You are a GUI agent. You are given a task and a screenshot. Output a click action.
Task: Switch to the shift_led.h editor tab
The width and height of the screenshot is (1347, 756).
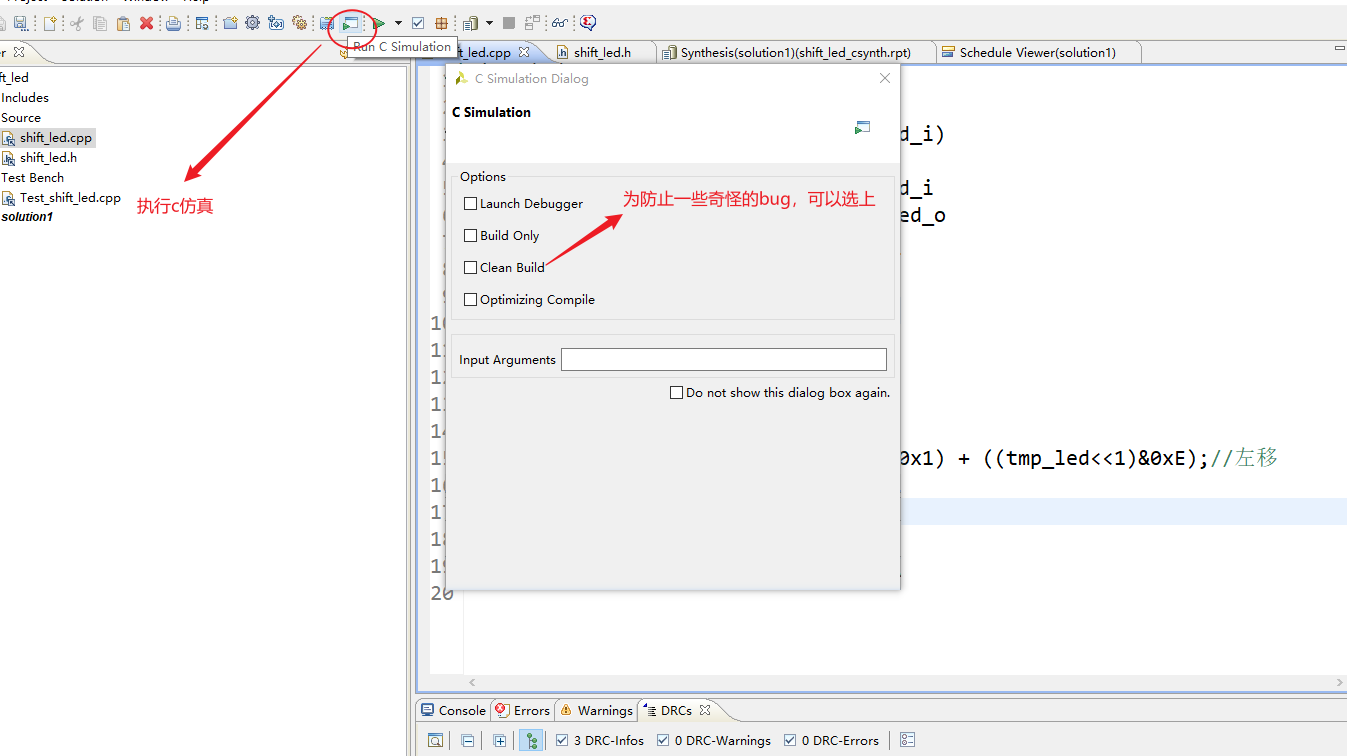tap(601, 53)
